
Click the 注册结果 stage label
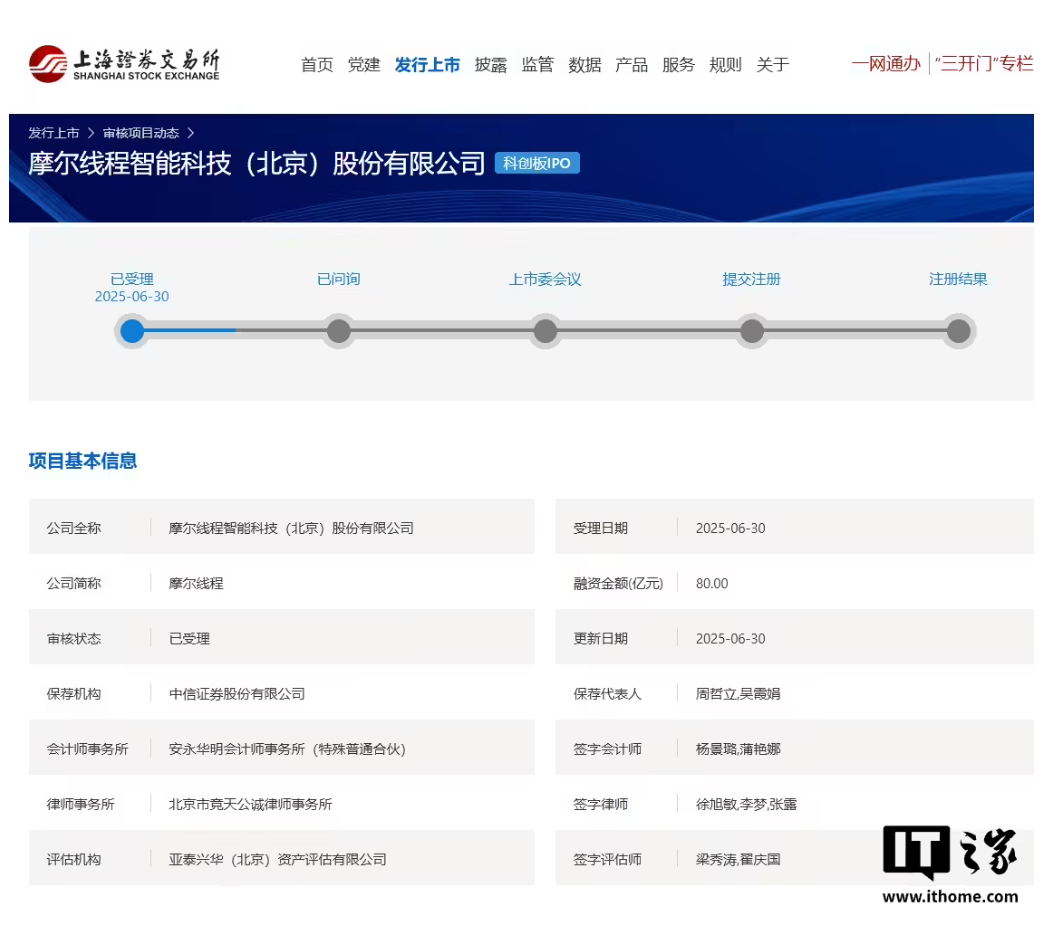958,279
